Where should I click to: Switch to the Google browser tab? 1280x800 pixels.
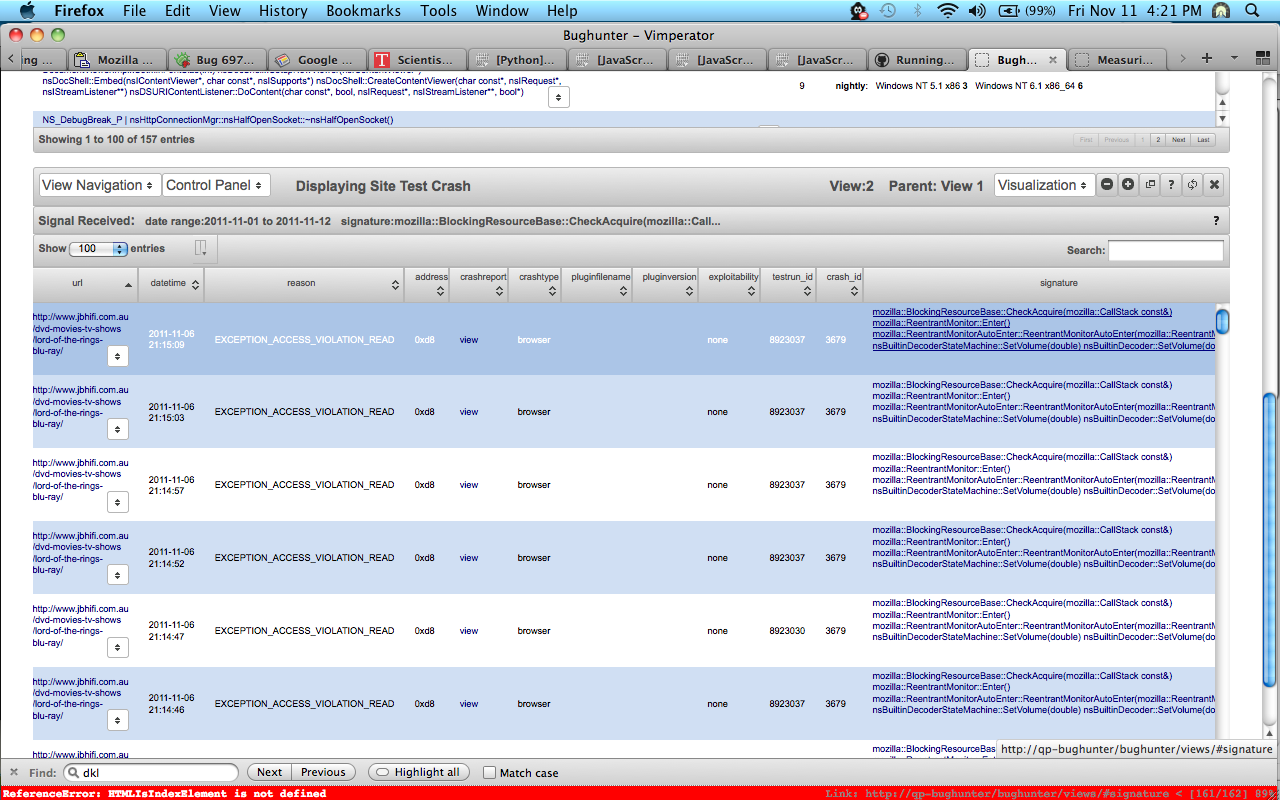coord(316,60)
